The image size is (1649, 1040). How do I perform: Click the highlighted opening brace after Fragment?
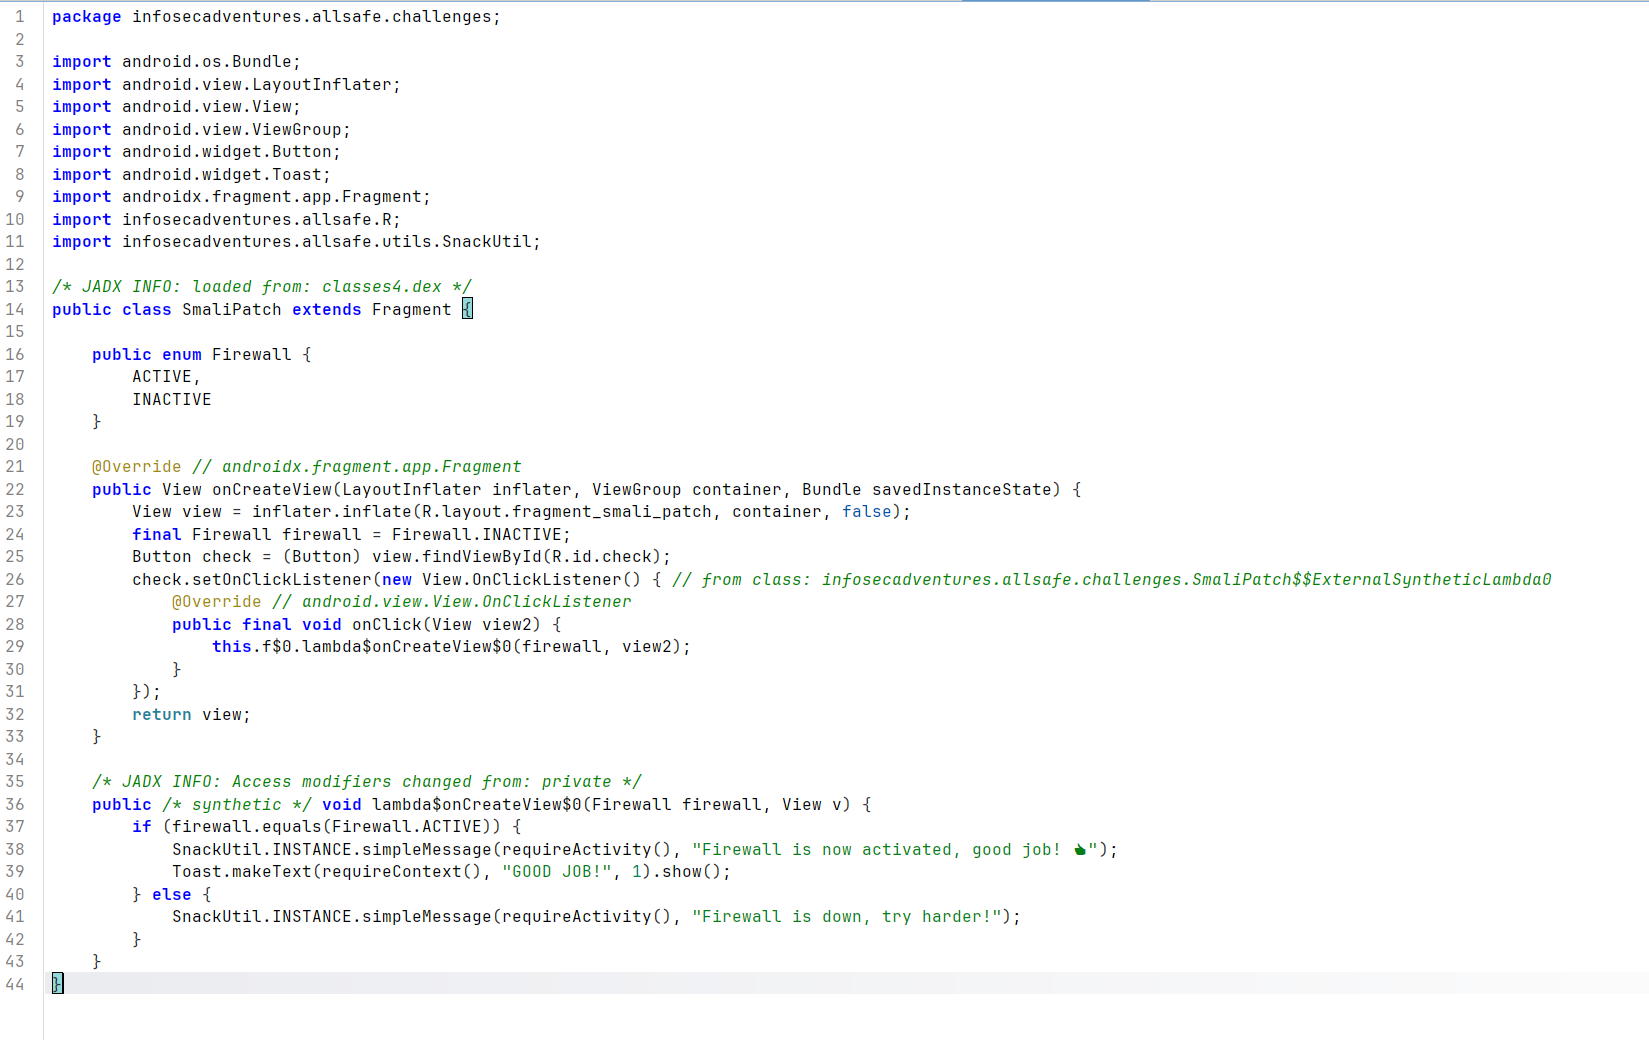pos(467,310)
